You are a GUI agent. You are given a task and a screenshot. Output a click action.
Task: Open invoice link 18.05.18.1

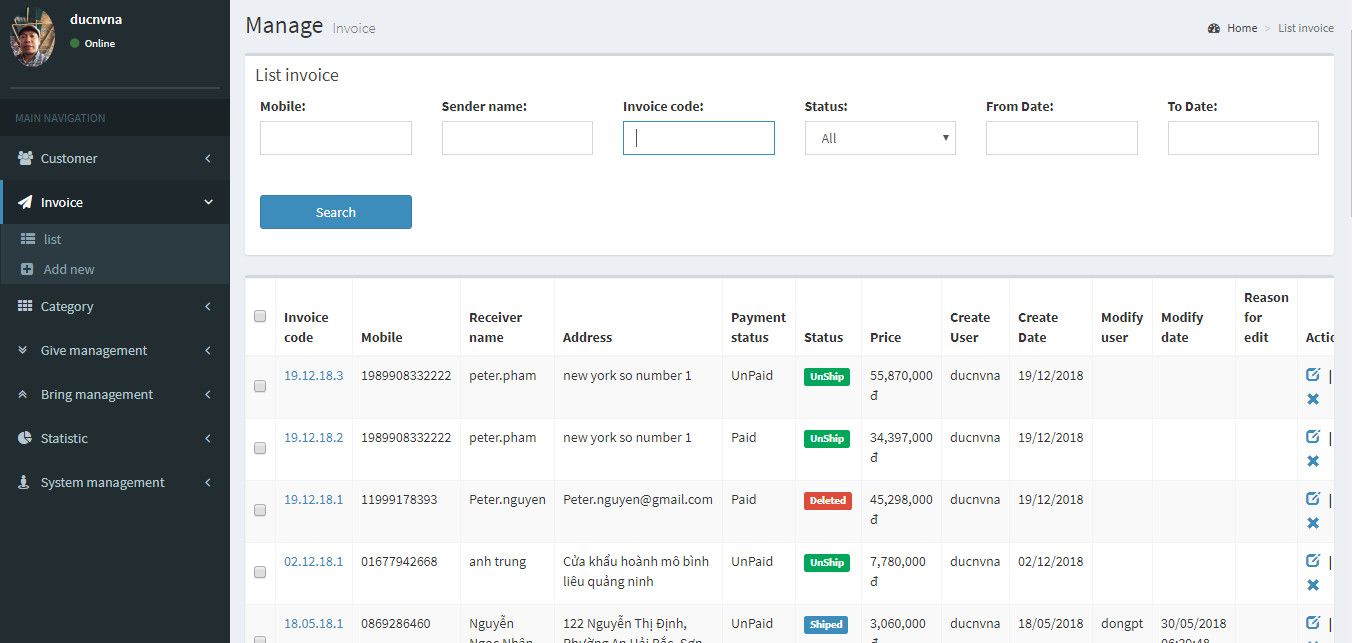click(313, 623)
